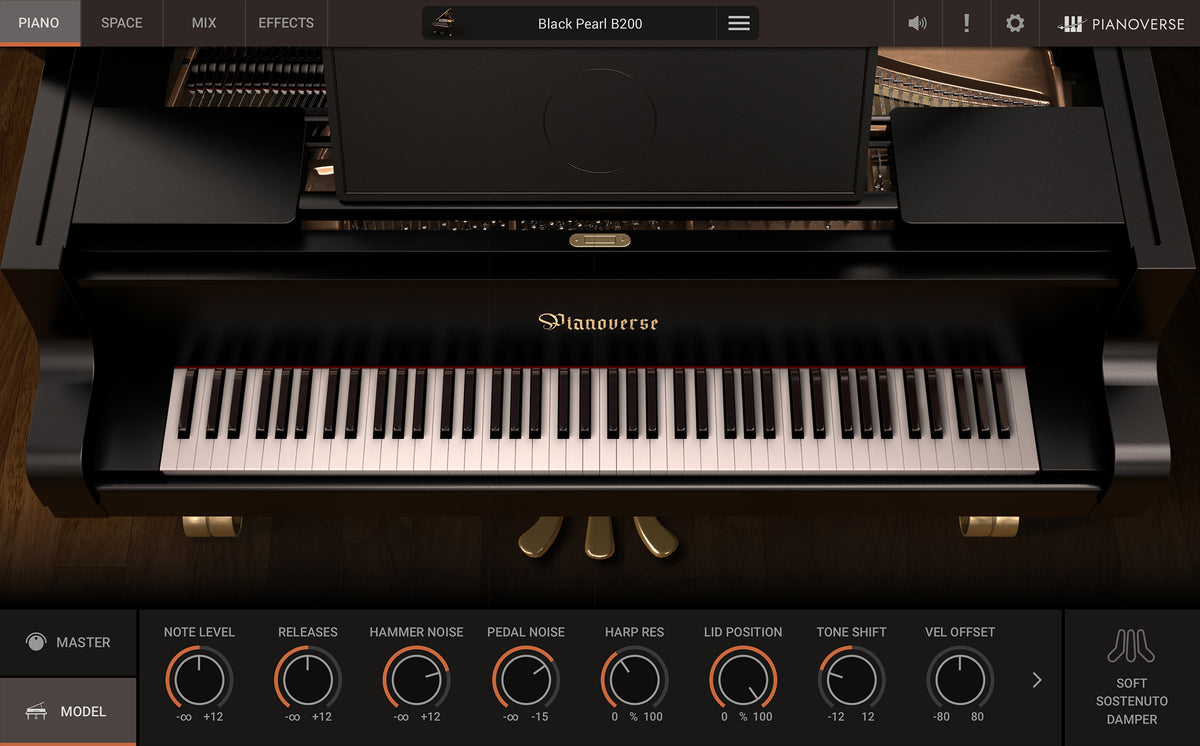The image size is (1200, 746).
Task: Click the PEDAL NOISE knob
Action: (x=526, y=680)
